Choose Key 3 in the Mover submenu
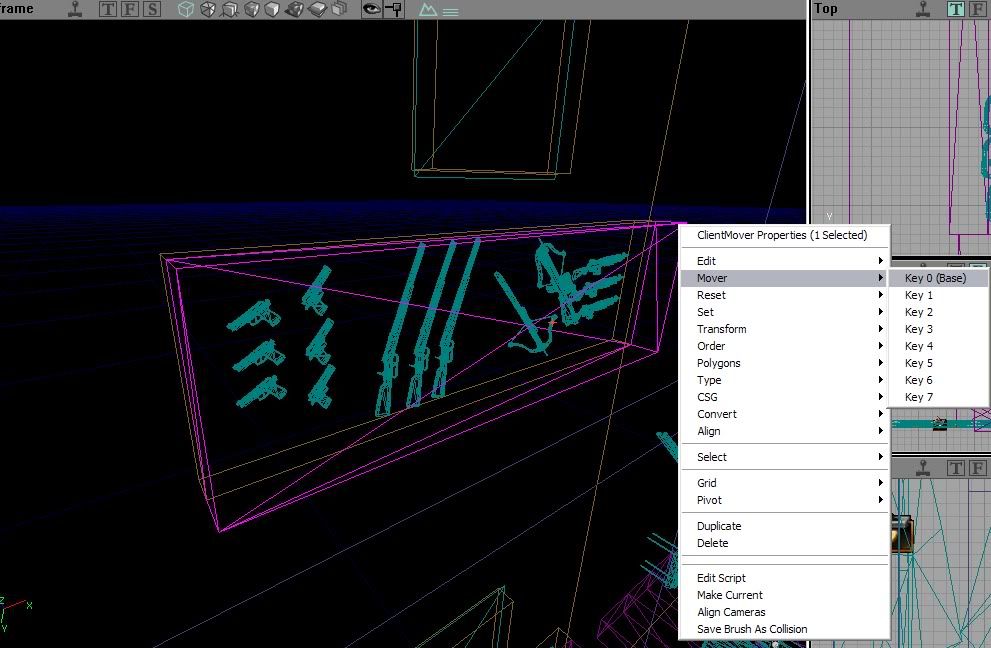 pos(919,329)
